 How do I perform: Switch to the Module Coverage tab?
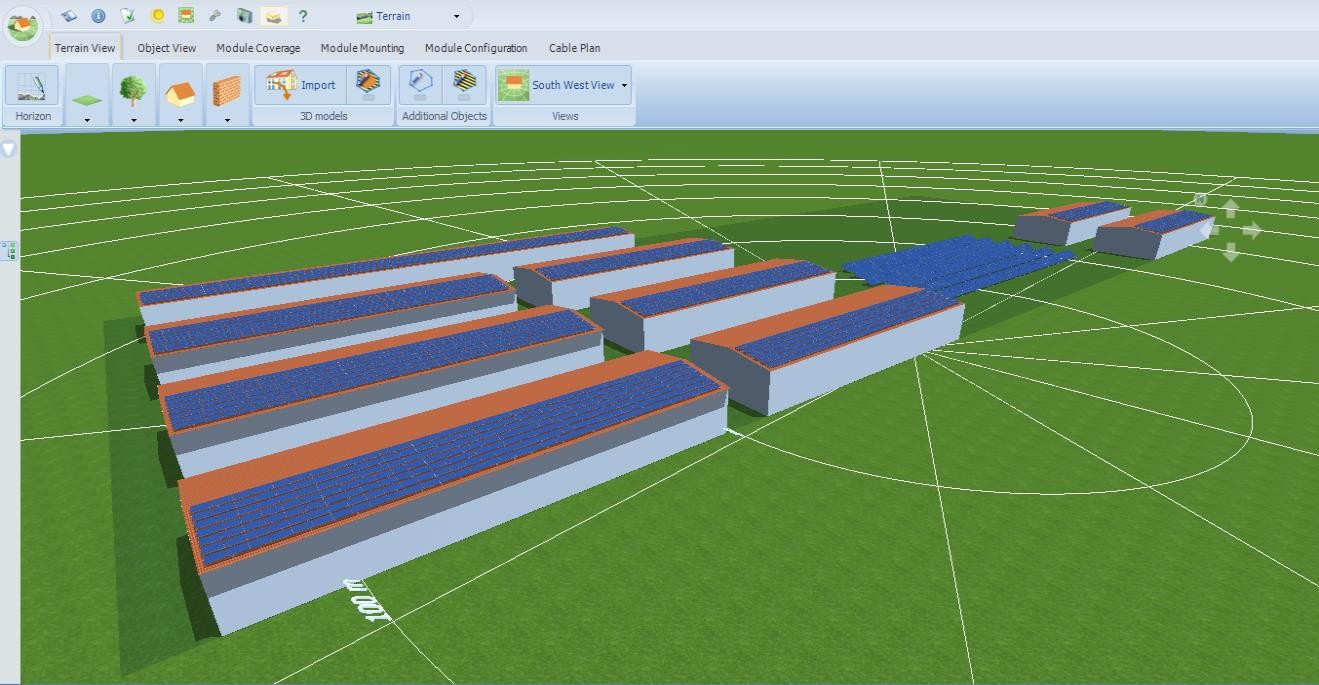(x=258, y=48)
